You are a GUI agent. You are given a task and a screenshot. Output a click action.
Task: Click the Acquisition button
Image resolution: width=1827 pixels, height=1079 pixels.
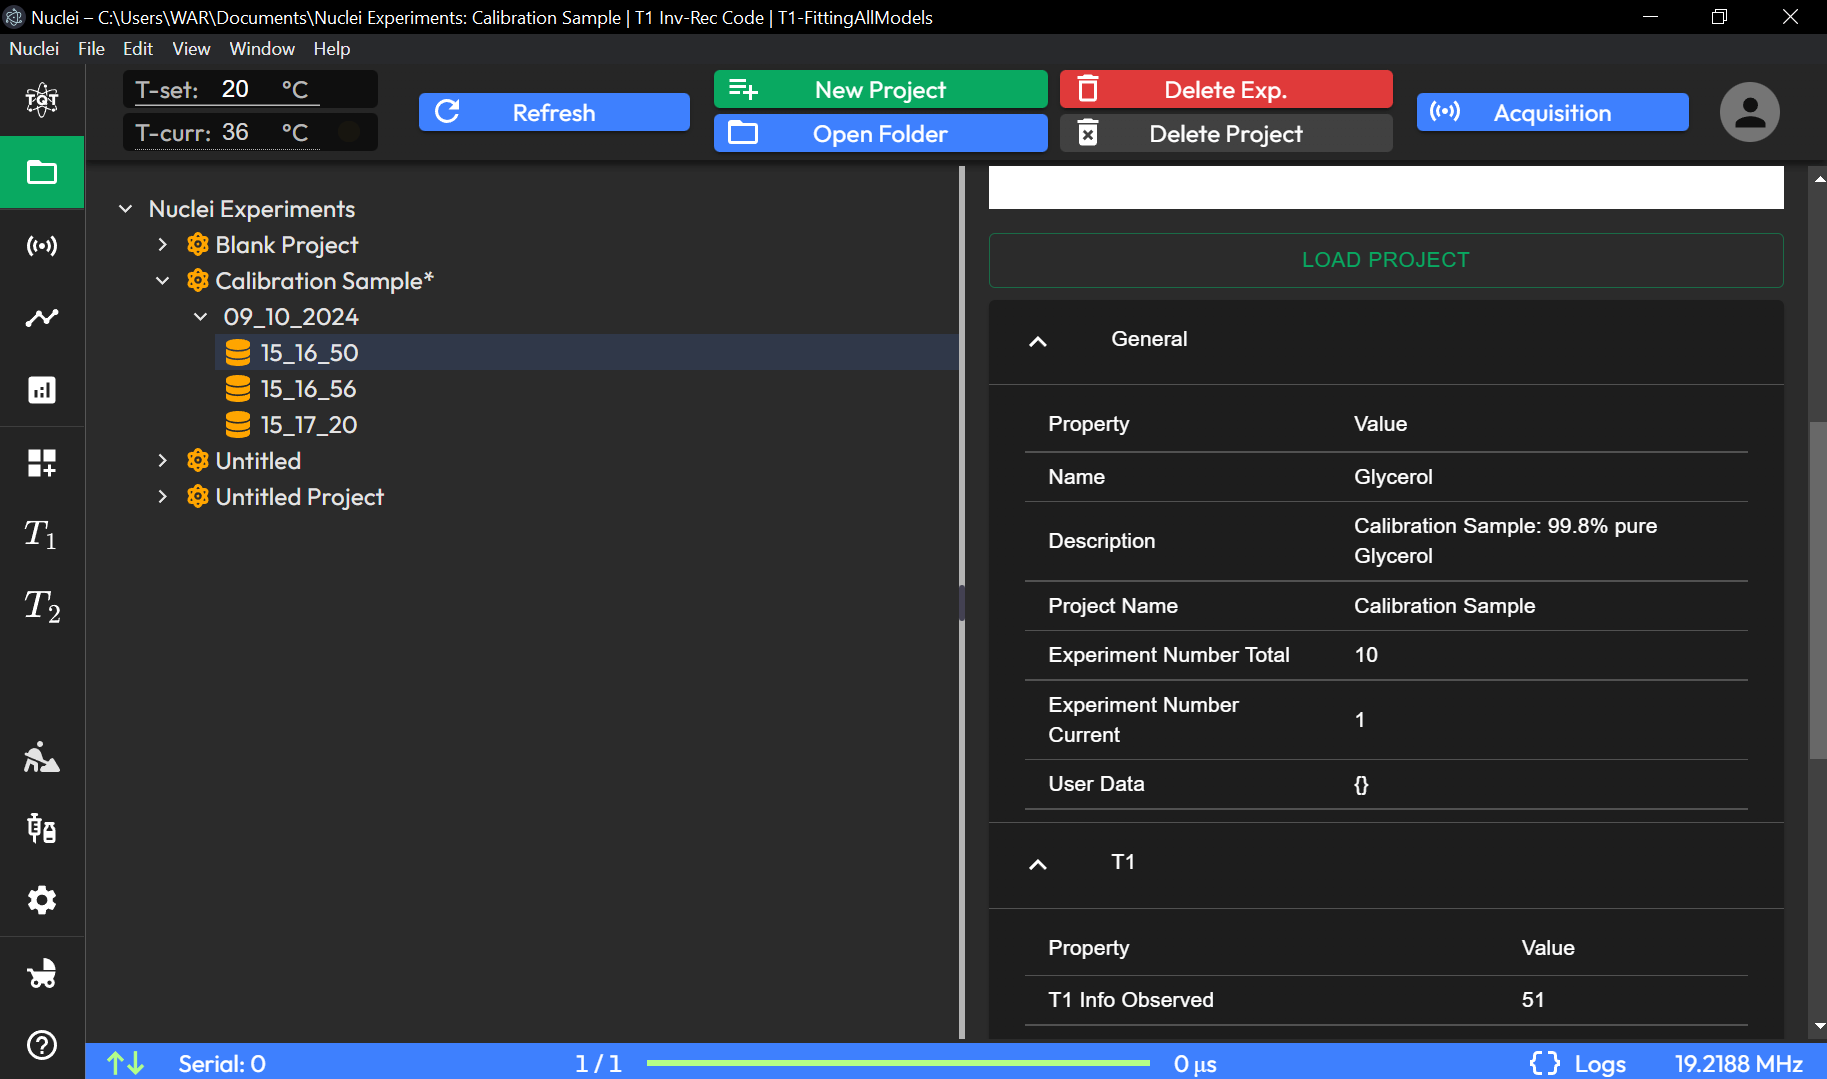coord(1552,112)
